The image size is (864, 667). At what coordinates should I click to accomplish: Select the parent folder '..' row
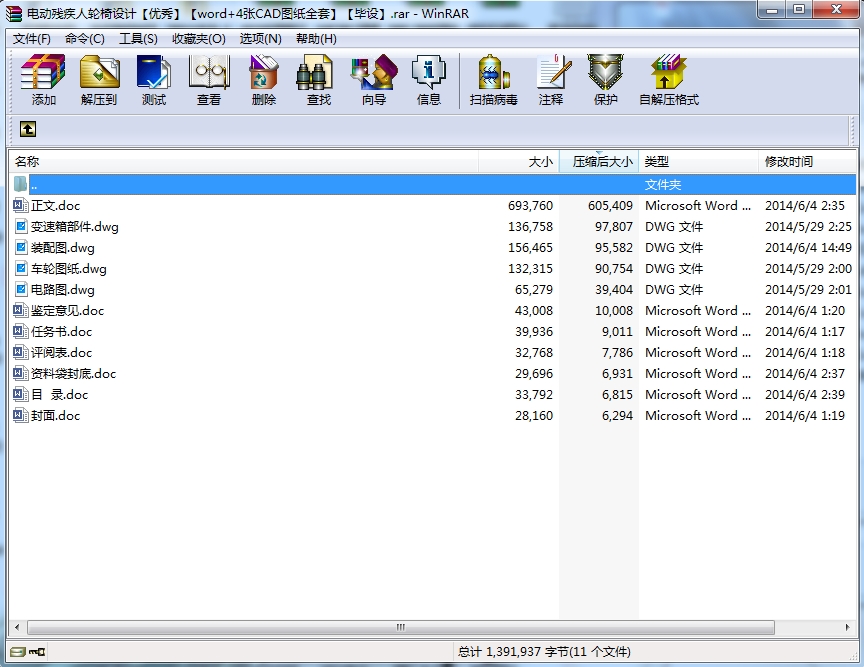433,185
